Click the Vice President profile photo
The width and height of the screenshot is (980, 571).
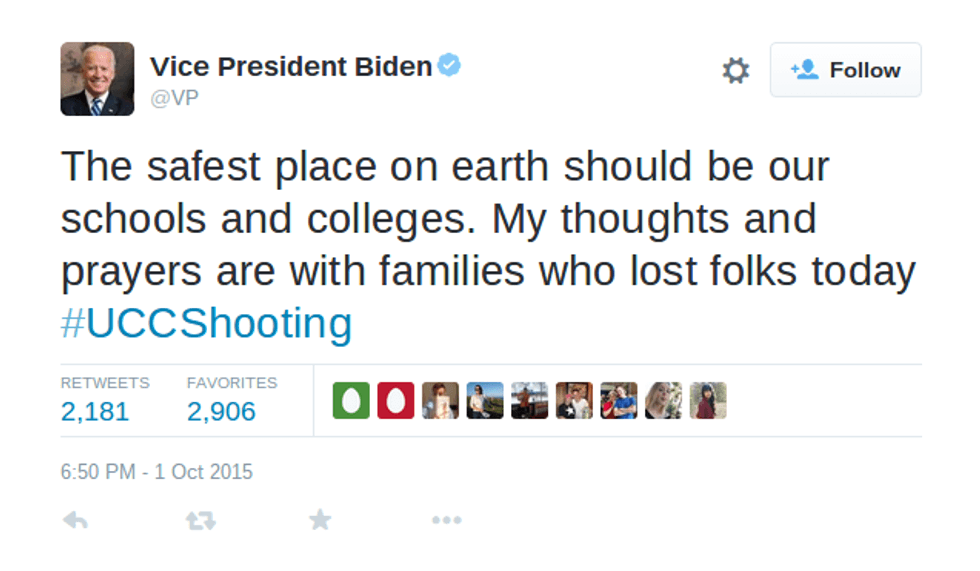point(97,79)
